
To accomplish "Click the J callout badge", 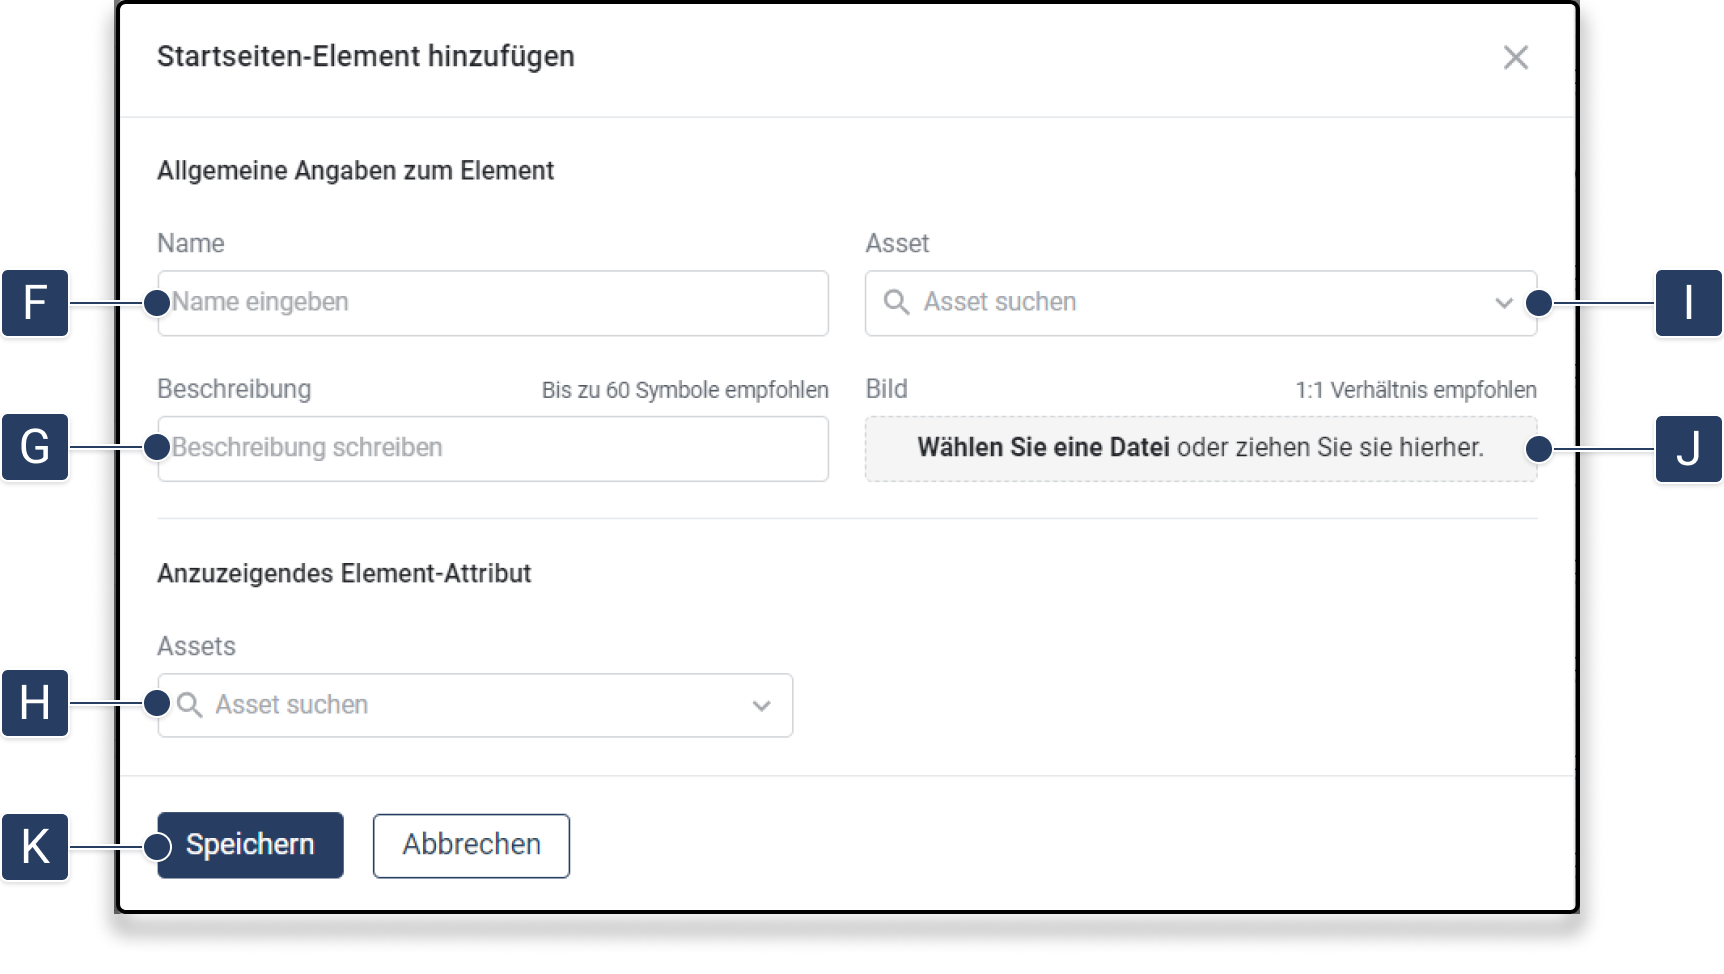I will tap(1688, 449).
